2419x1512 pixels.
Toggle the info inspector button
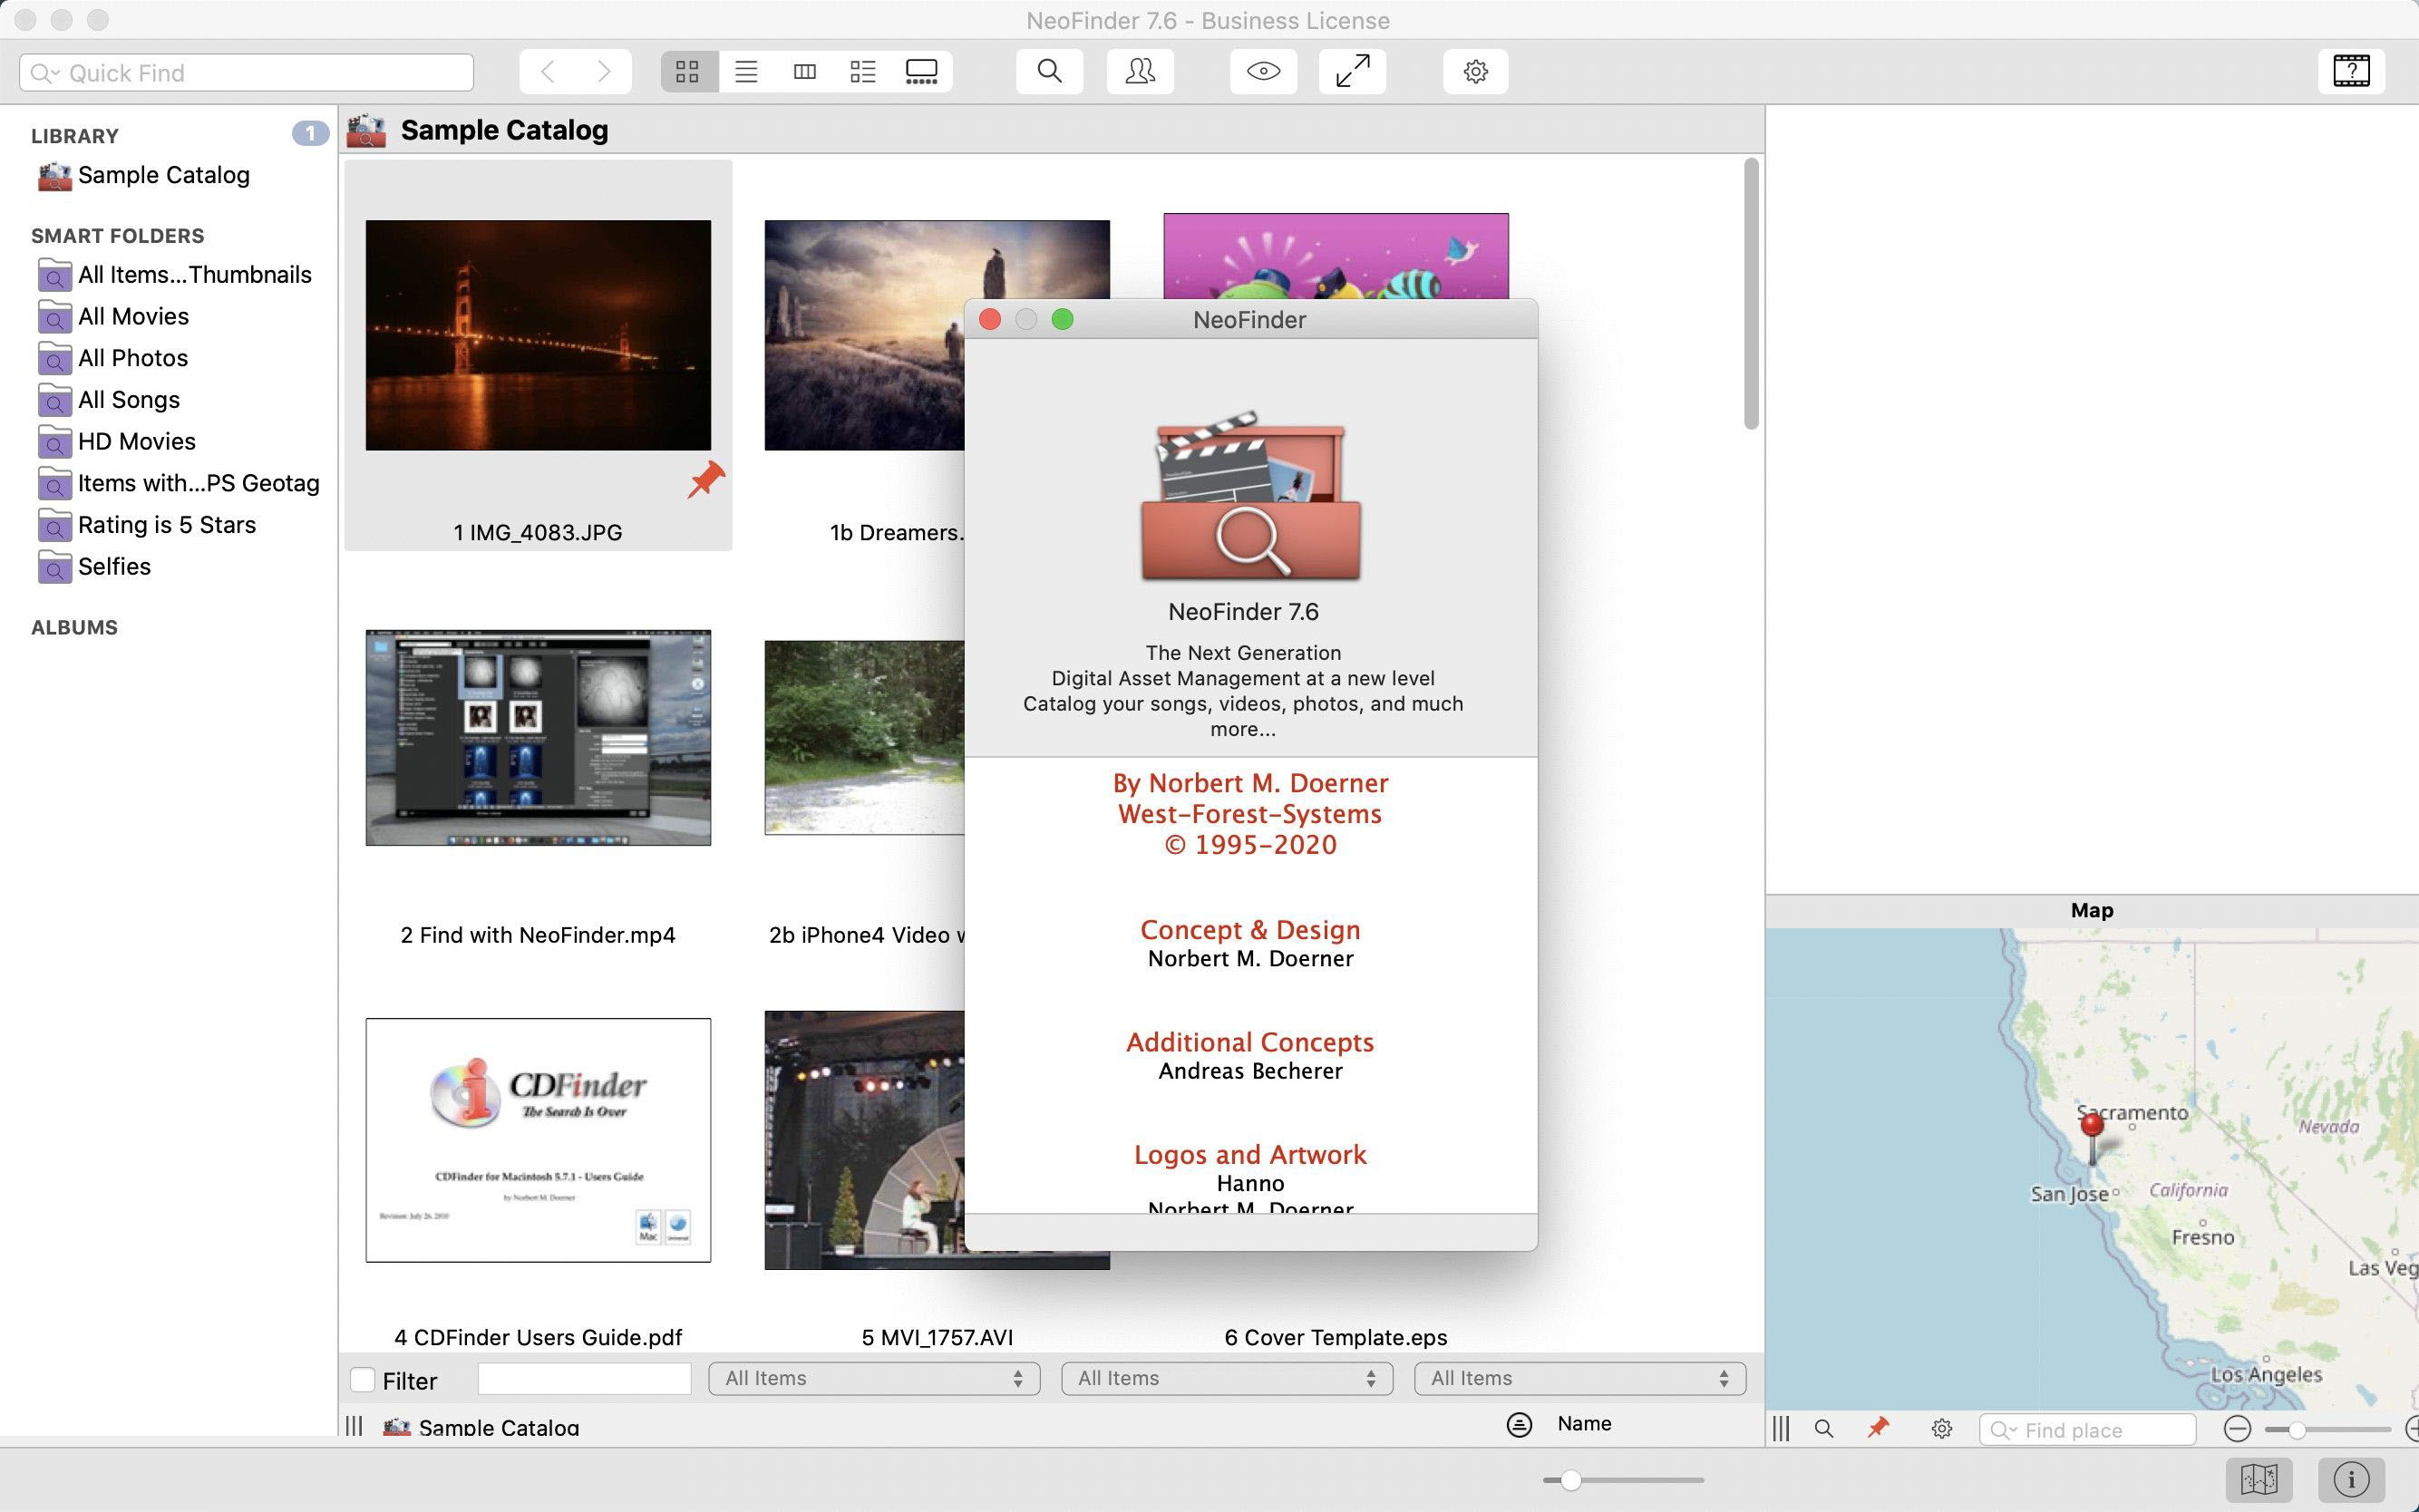click(x=2351, y=1479)
